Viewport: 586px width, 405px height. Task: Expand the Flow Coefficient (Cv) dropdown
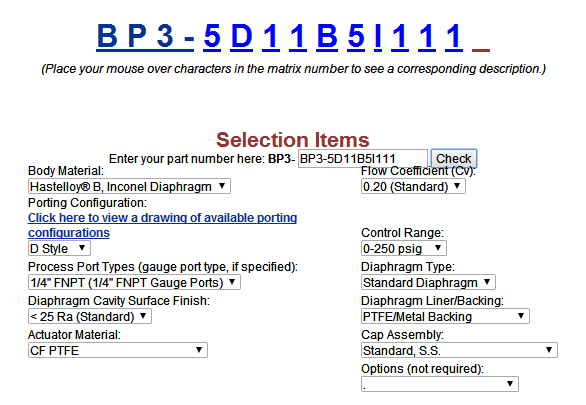413,186
